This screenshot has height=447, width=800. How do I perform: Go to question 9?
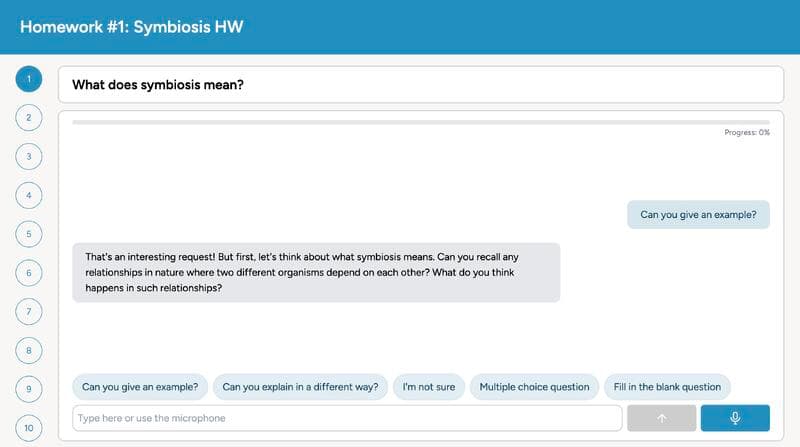tap(29, 389)
